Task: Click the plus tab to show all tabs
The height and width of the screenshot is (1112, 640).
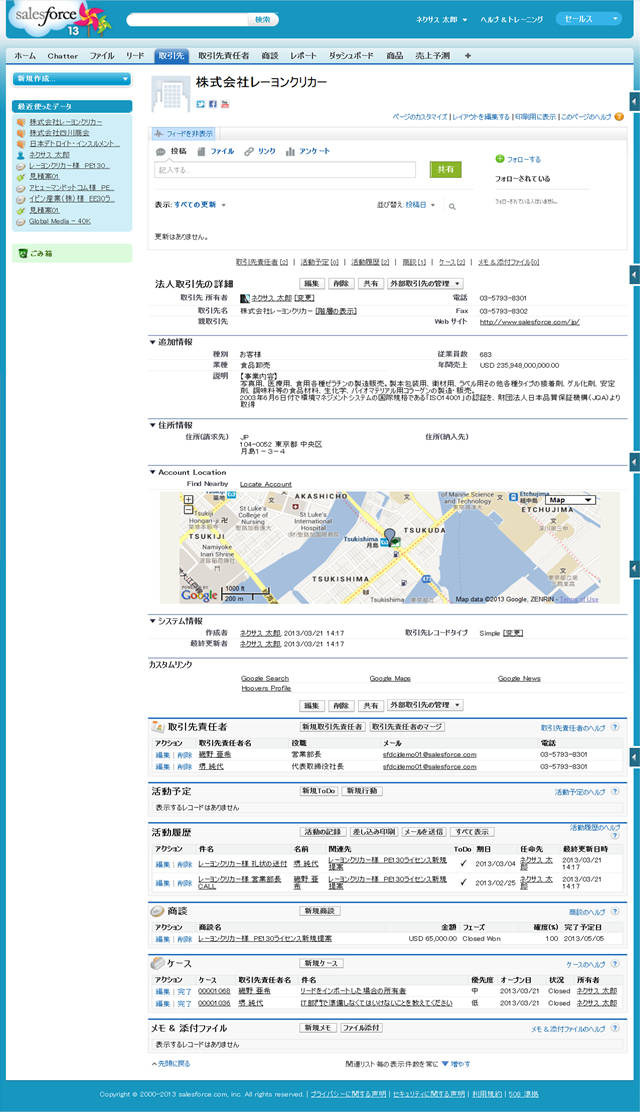Action: 468,55
